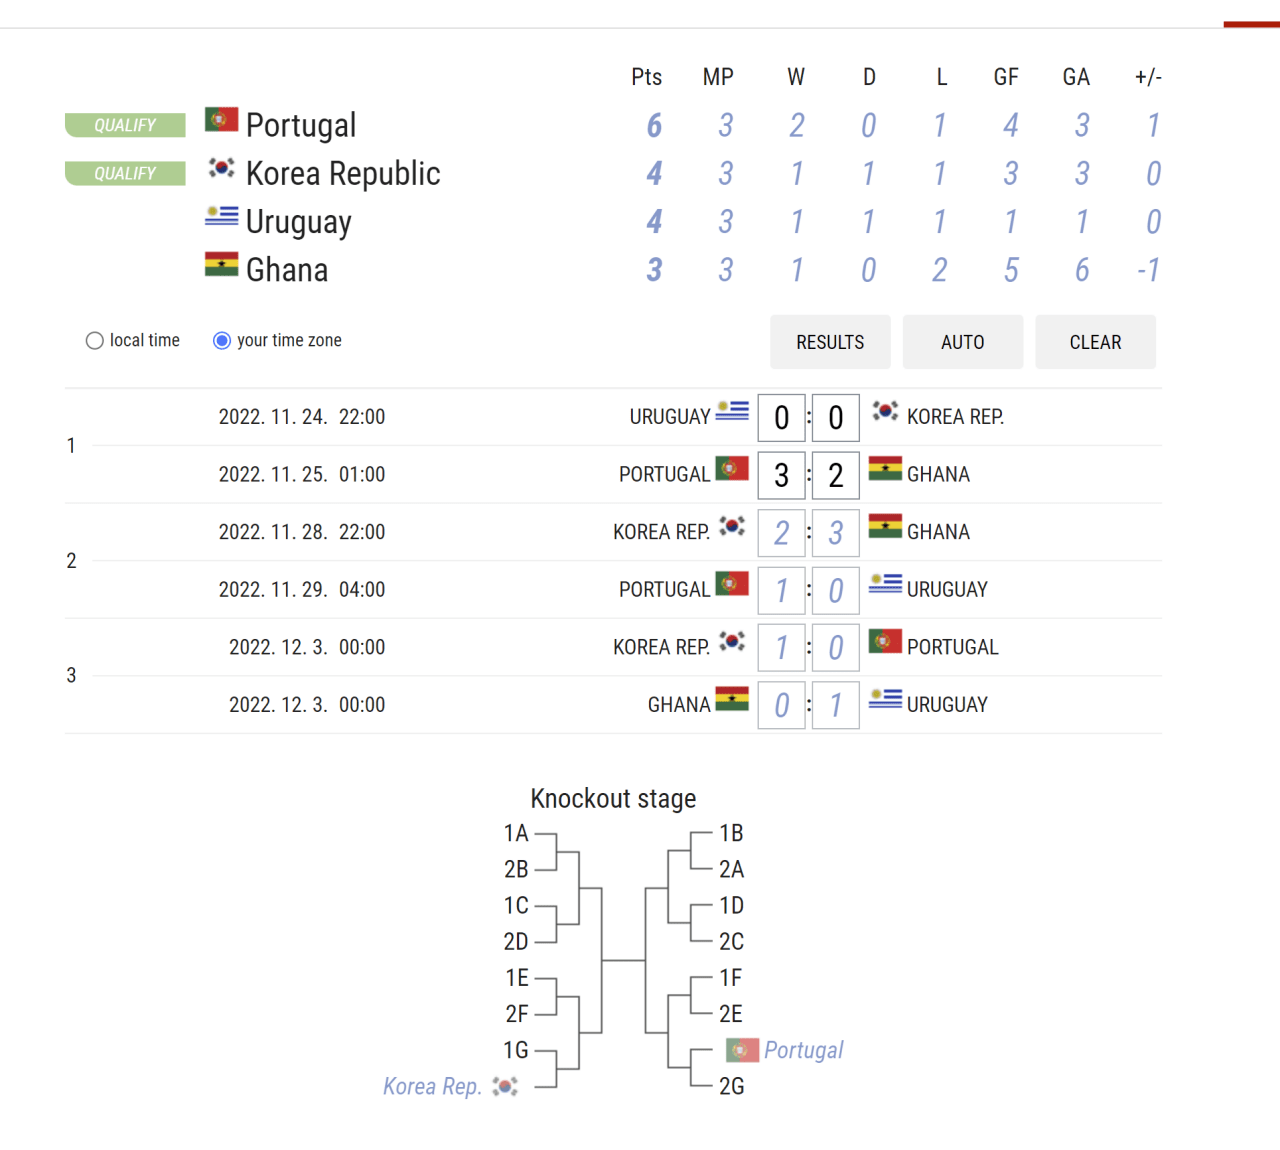Viewport: 1280px width, 1150px height.
Task: Click Portugal's 6 points value
Action: coord(654,125)
